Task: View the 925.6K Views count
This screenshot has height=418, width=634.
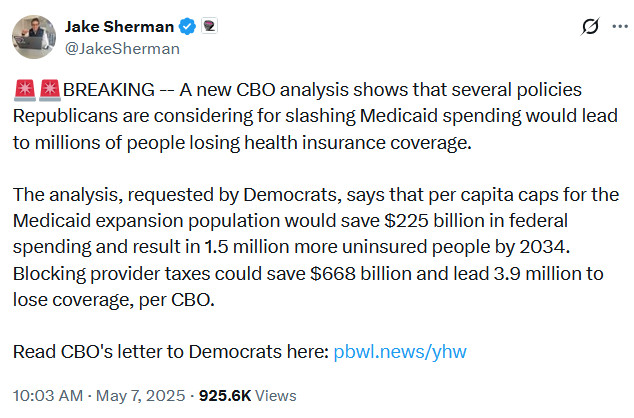Action: [247, 395]
